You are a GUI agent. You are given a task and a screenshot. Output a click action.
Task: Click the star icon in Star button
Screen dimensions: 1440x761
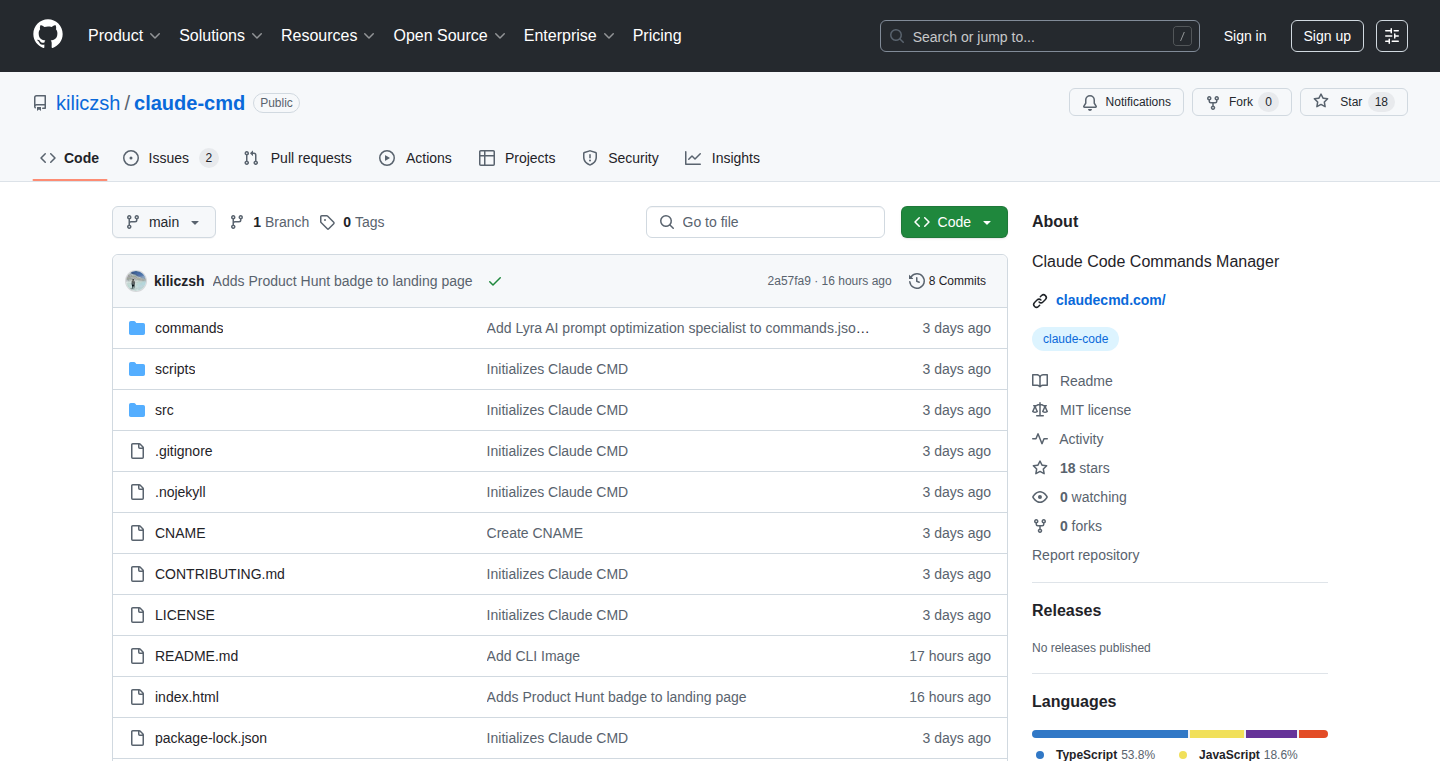1321,102
